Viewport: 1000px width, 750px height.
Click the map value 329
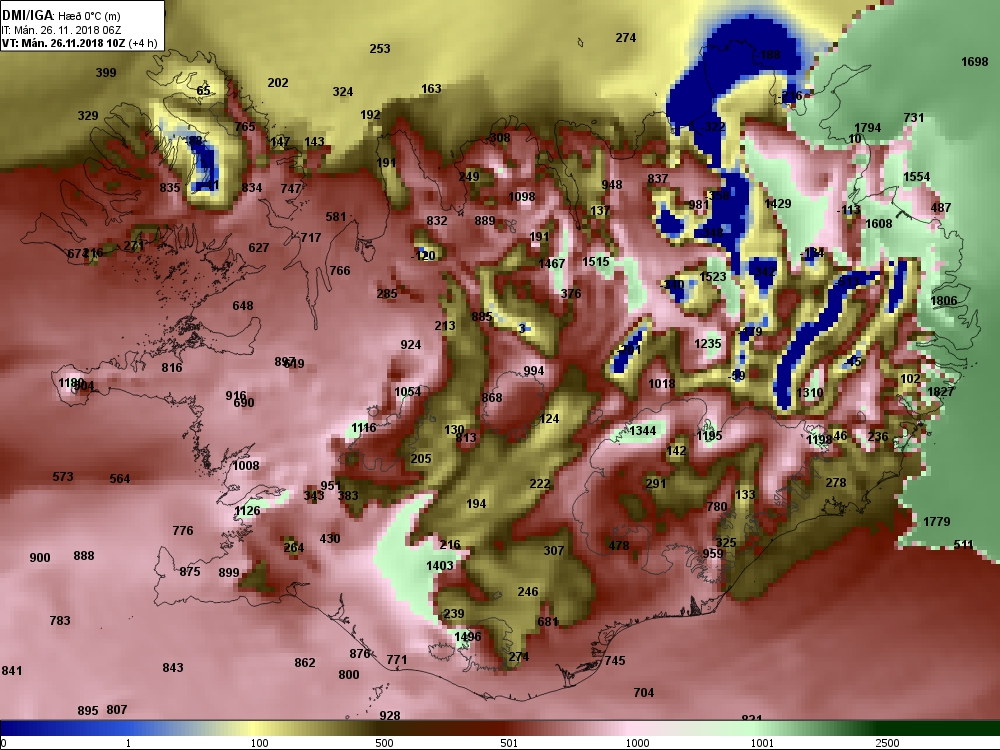click(x=88, y=115)
